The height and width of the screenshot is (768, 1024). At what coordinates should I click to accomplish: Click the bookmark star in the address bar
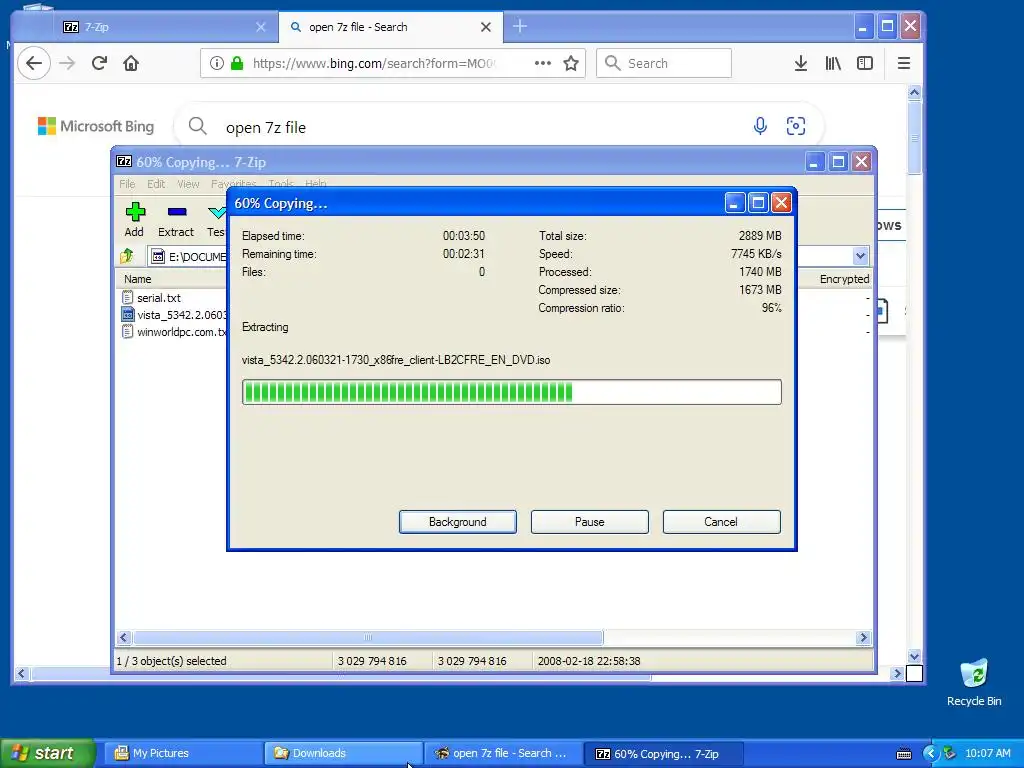coord(571,63)
